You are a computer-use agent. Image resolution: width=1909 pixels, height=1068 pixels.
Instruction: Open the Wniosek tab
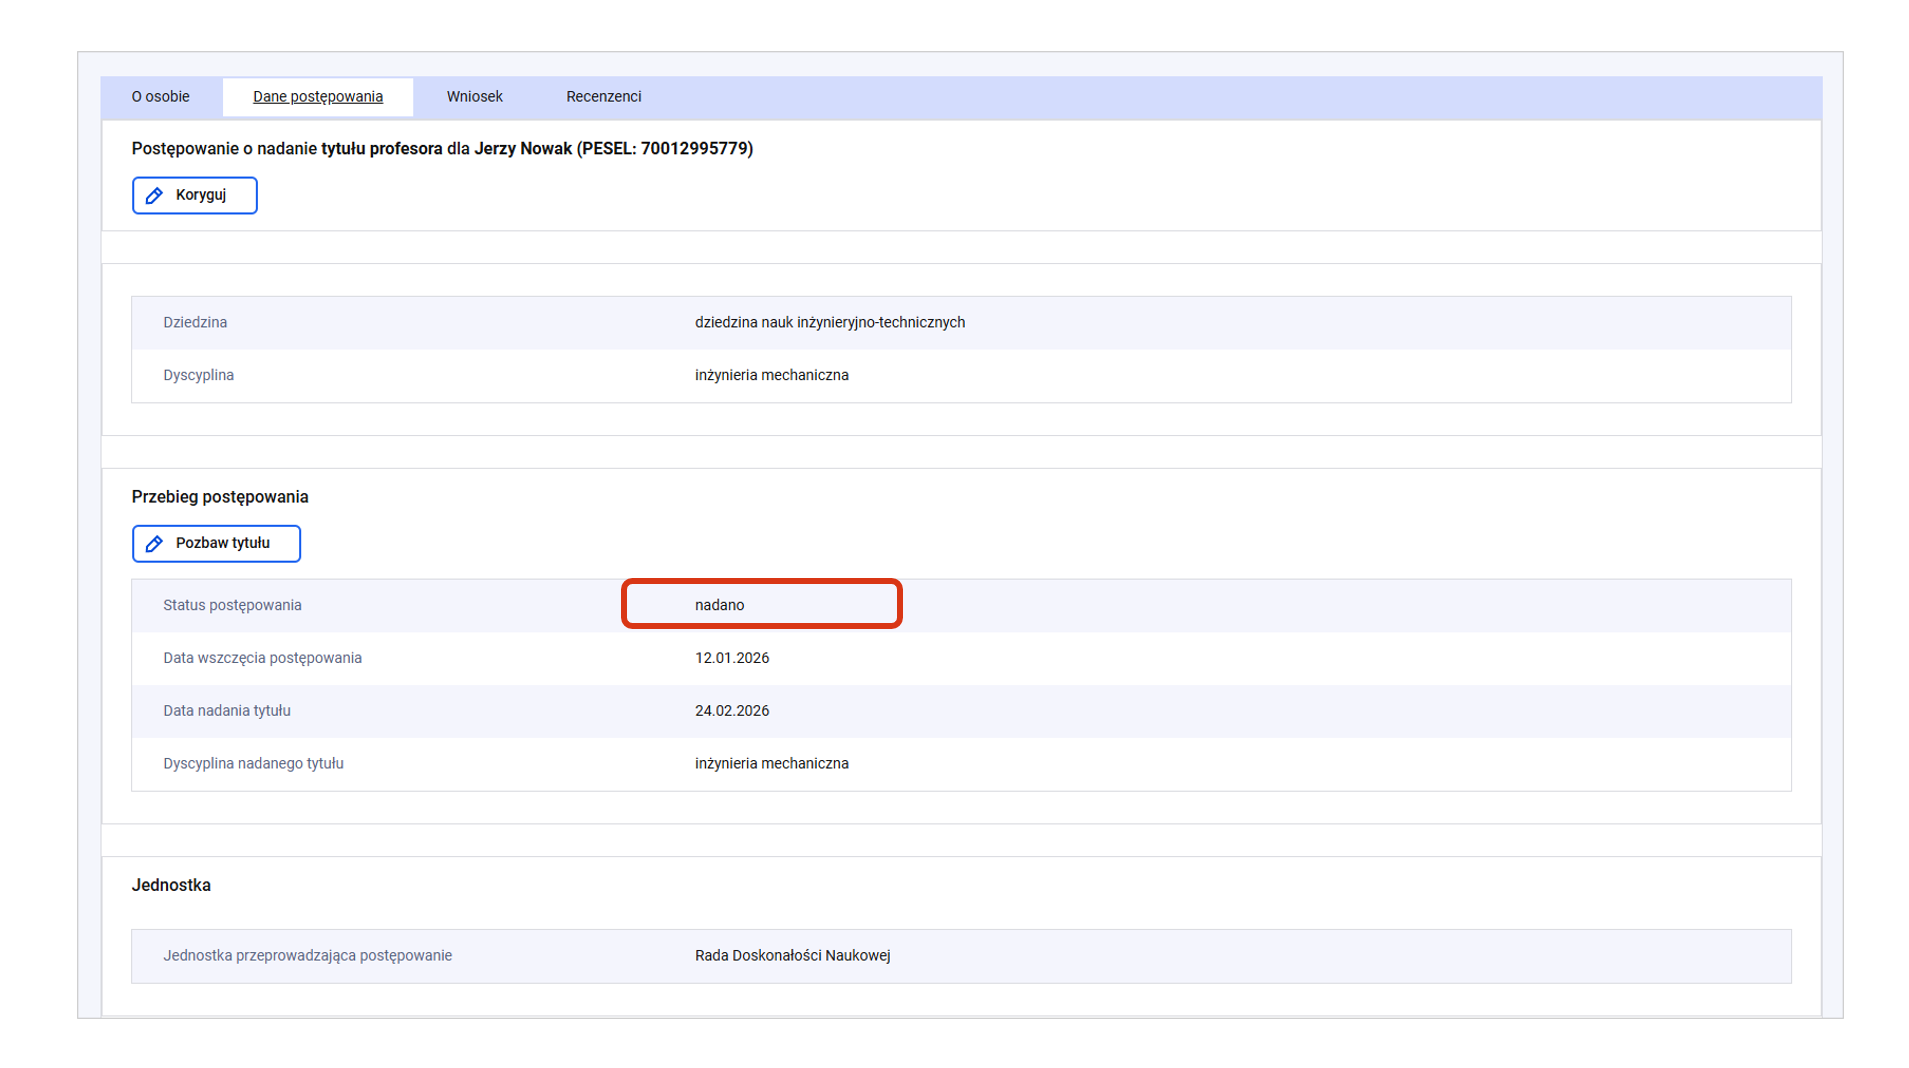click(474, 97)
